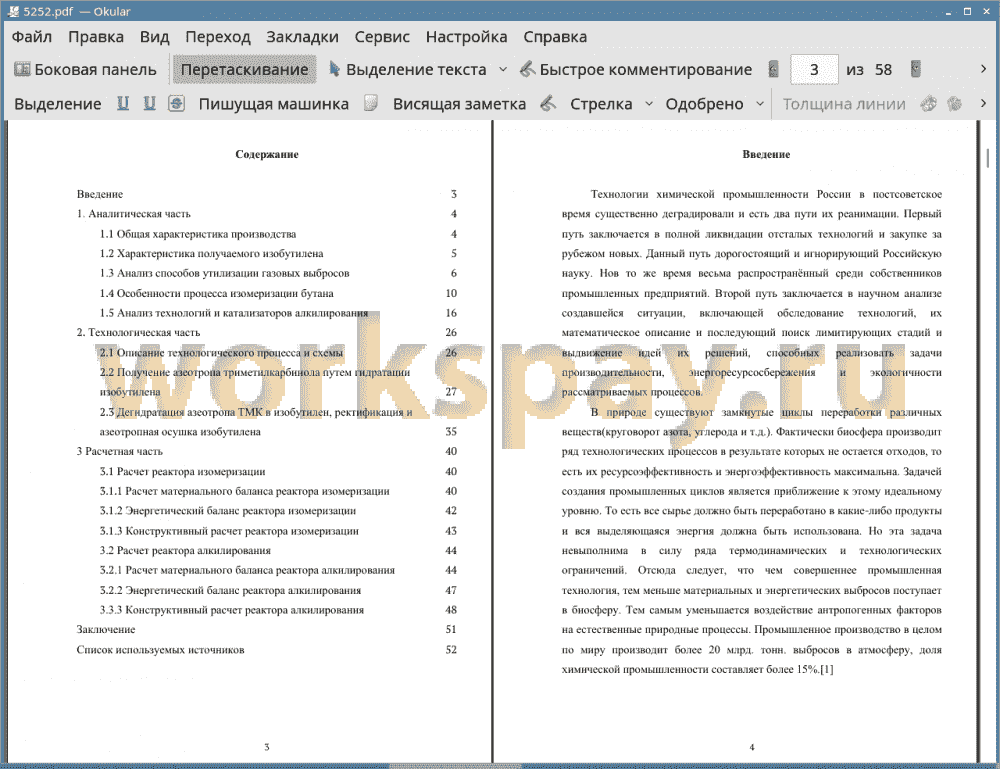The width and height of the screenshot is (1000, 769).
Task: Open the Правка menu
Action: 96,37
